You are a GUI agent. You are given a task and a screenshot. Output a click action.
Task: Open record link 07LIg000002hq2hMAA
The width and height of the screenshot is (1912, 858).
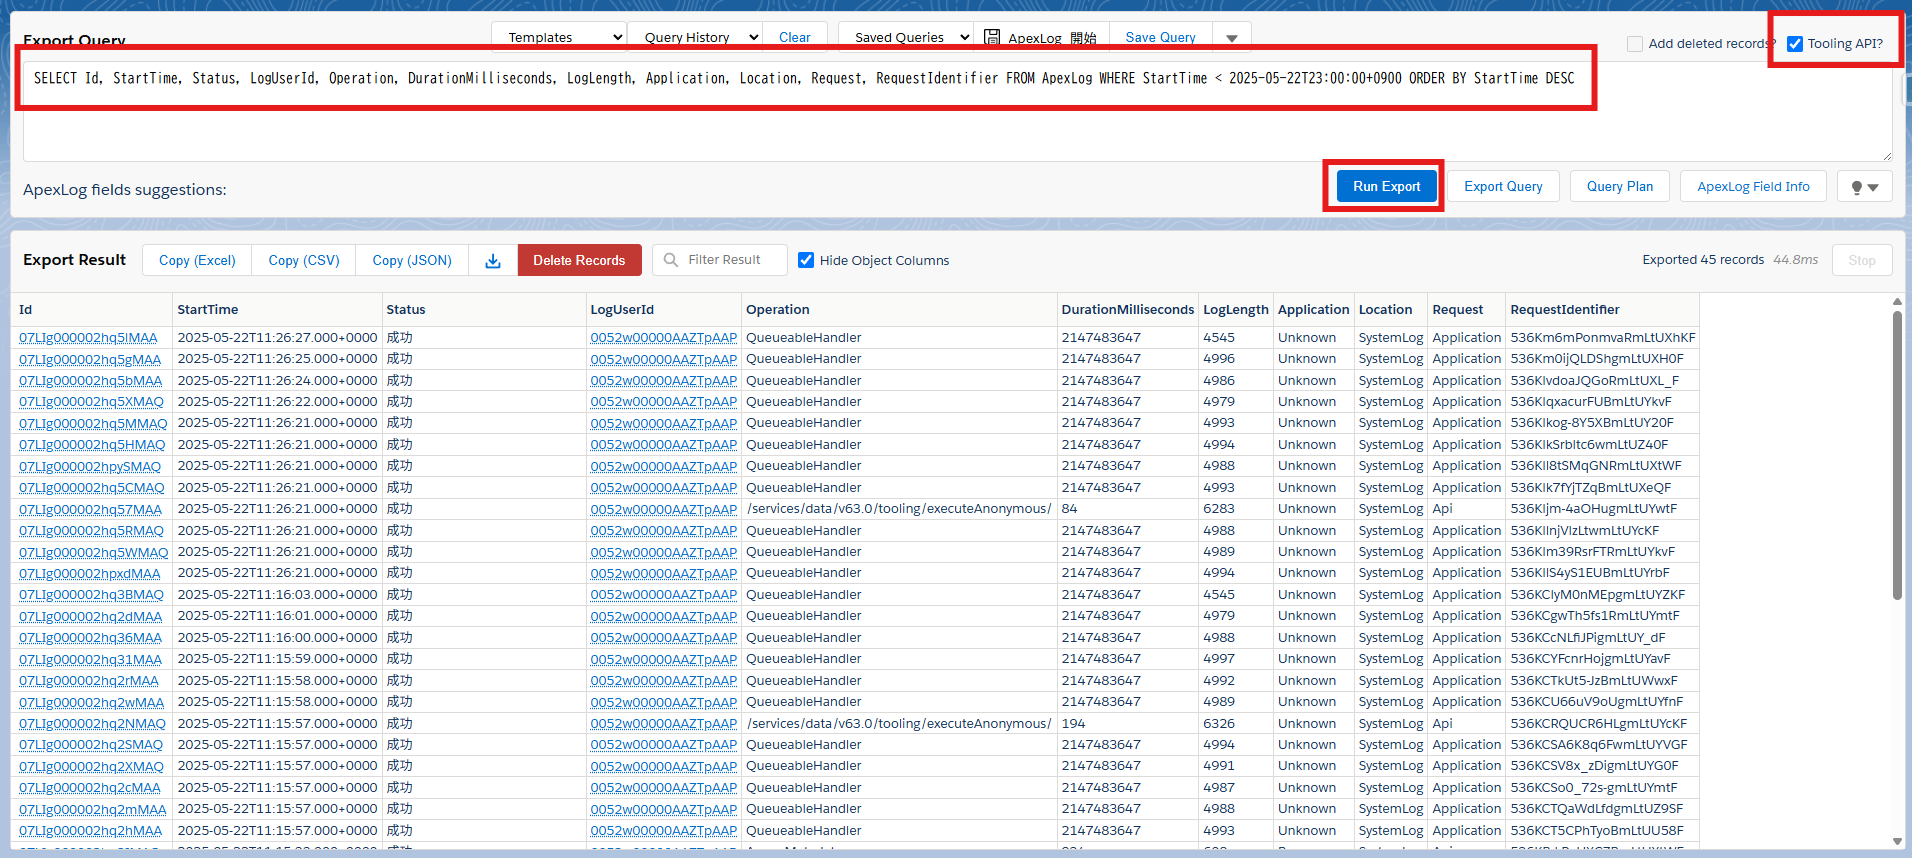coord(90,831)
